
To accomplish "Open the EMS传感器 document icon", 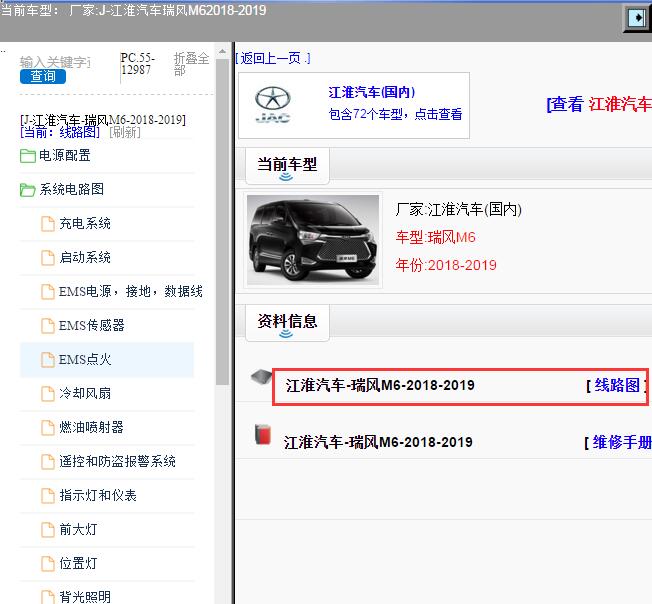I will [x=48, y=326].
